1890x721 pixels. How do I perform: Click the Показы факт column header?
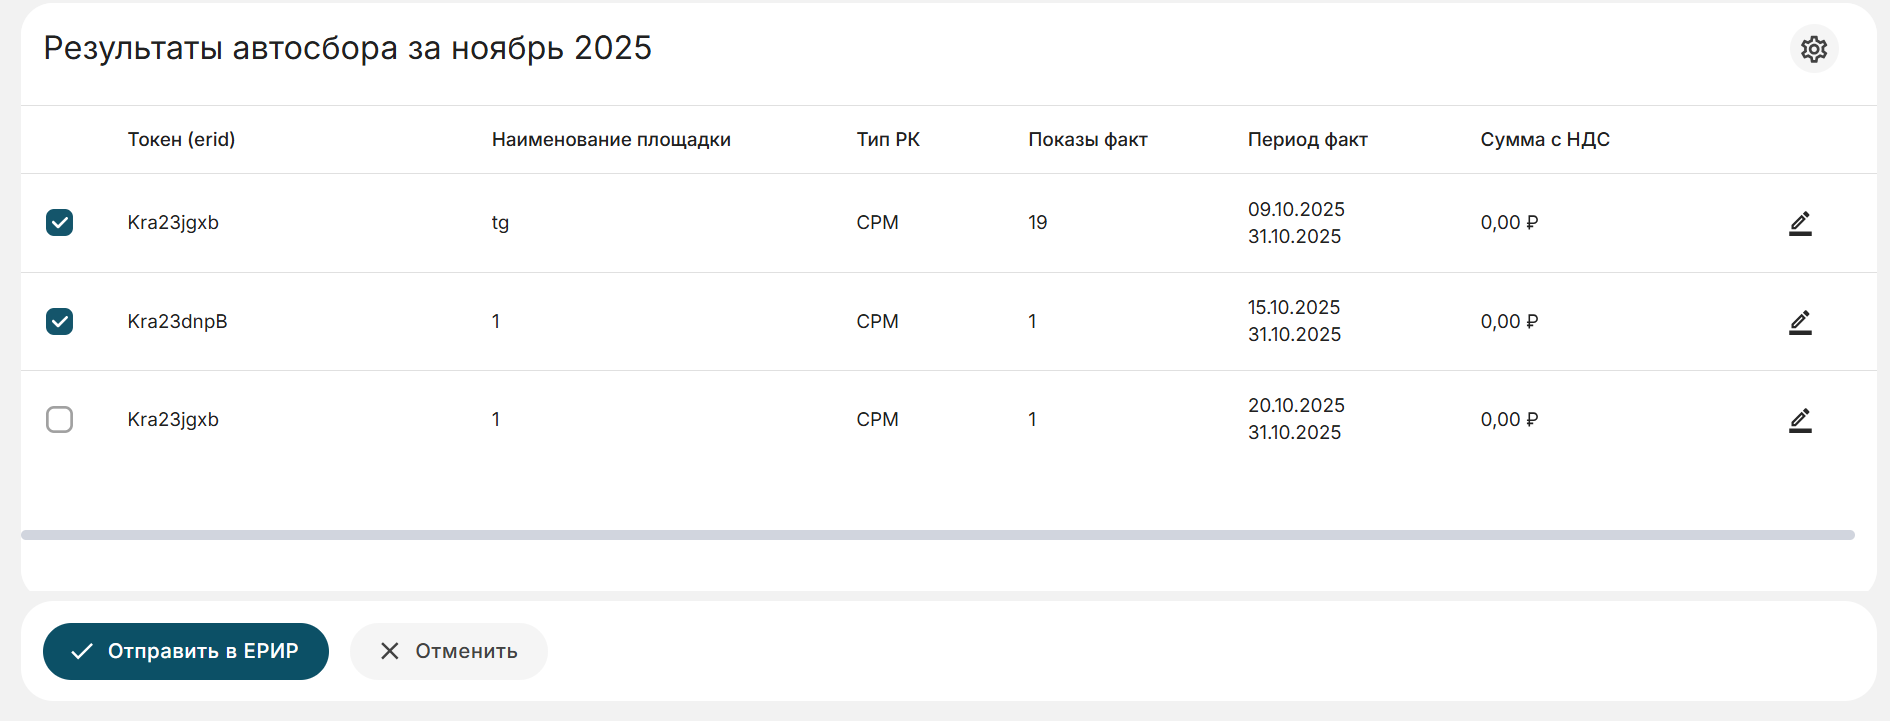(1087, 139)
